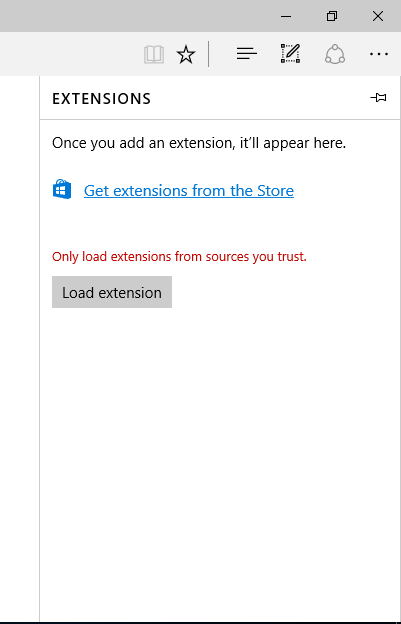
Task: Click the 'Once you add an extension' message
Action: (199, 143)
